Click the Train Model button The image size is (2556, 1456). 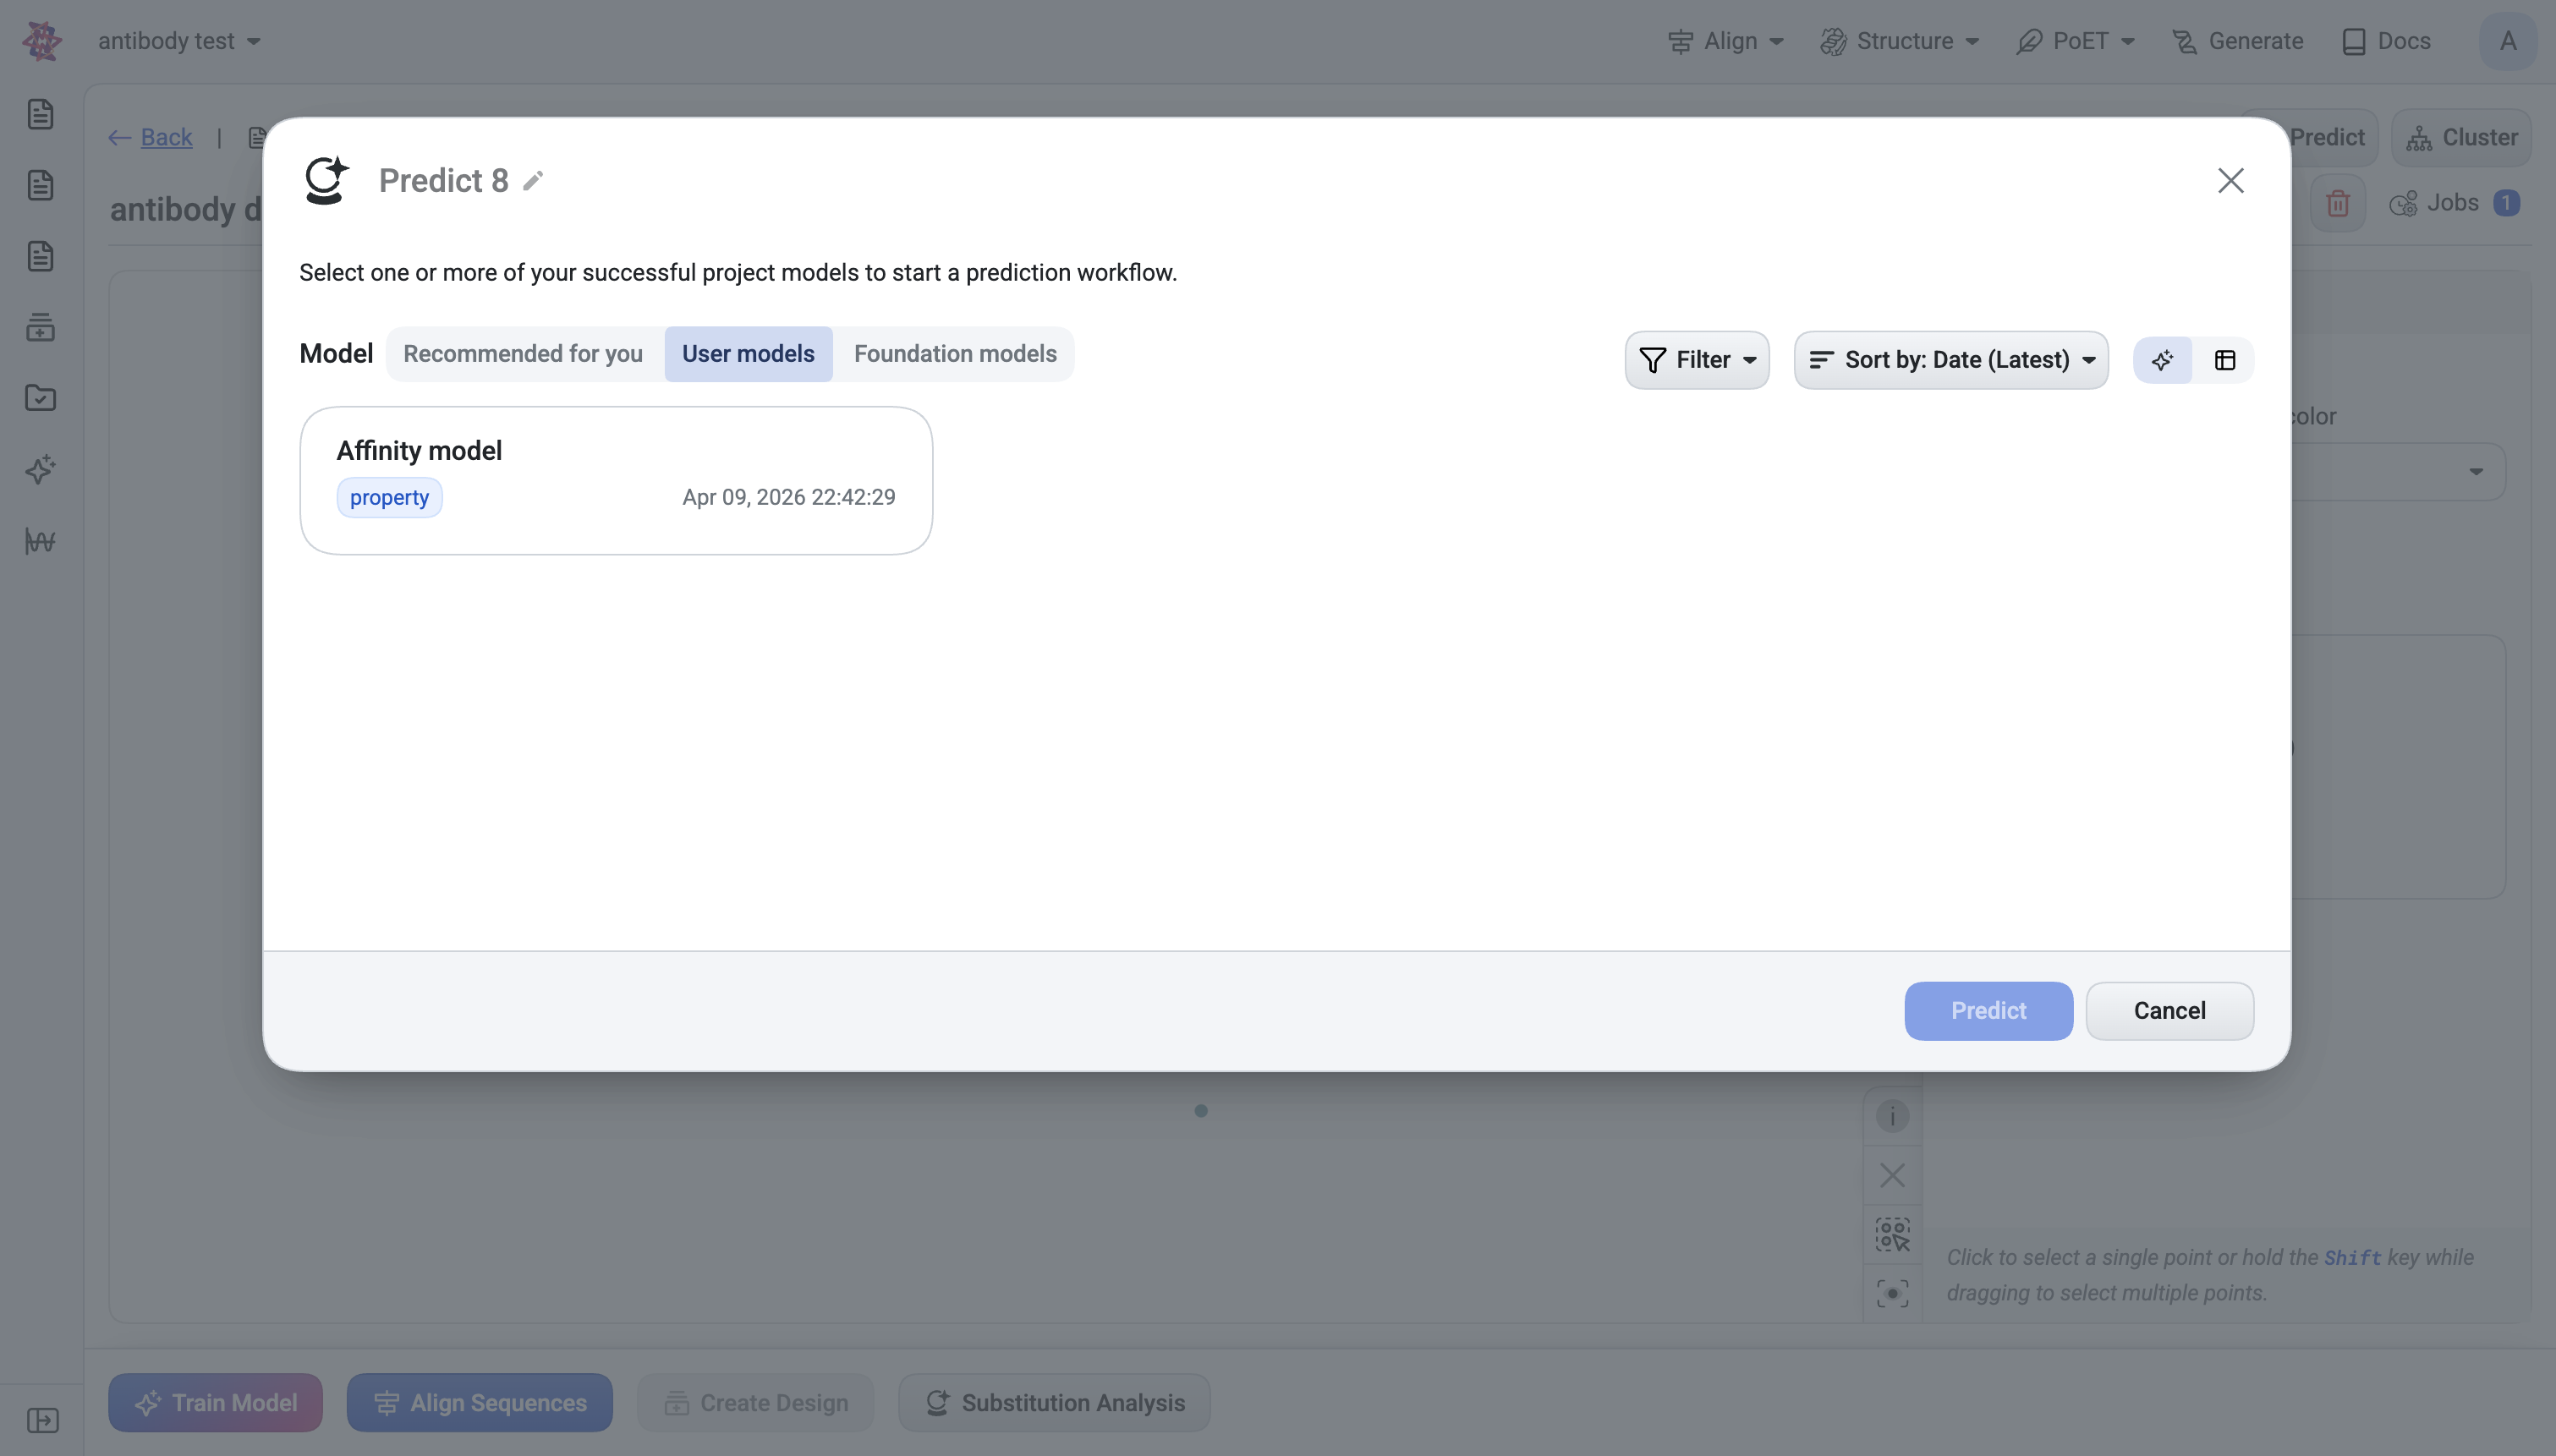[x=216, y=1403]
